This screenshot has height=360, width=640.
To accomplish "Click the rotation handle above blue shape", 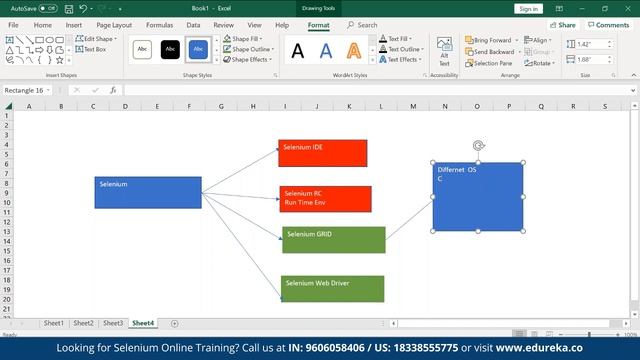I will [x=478, y=145].
